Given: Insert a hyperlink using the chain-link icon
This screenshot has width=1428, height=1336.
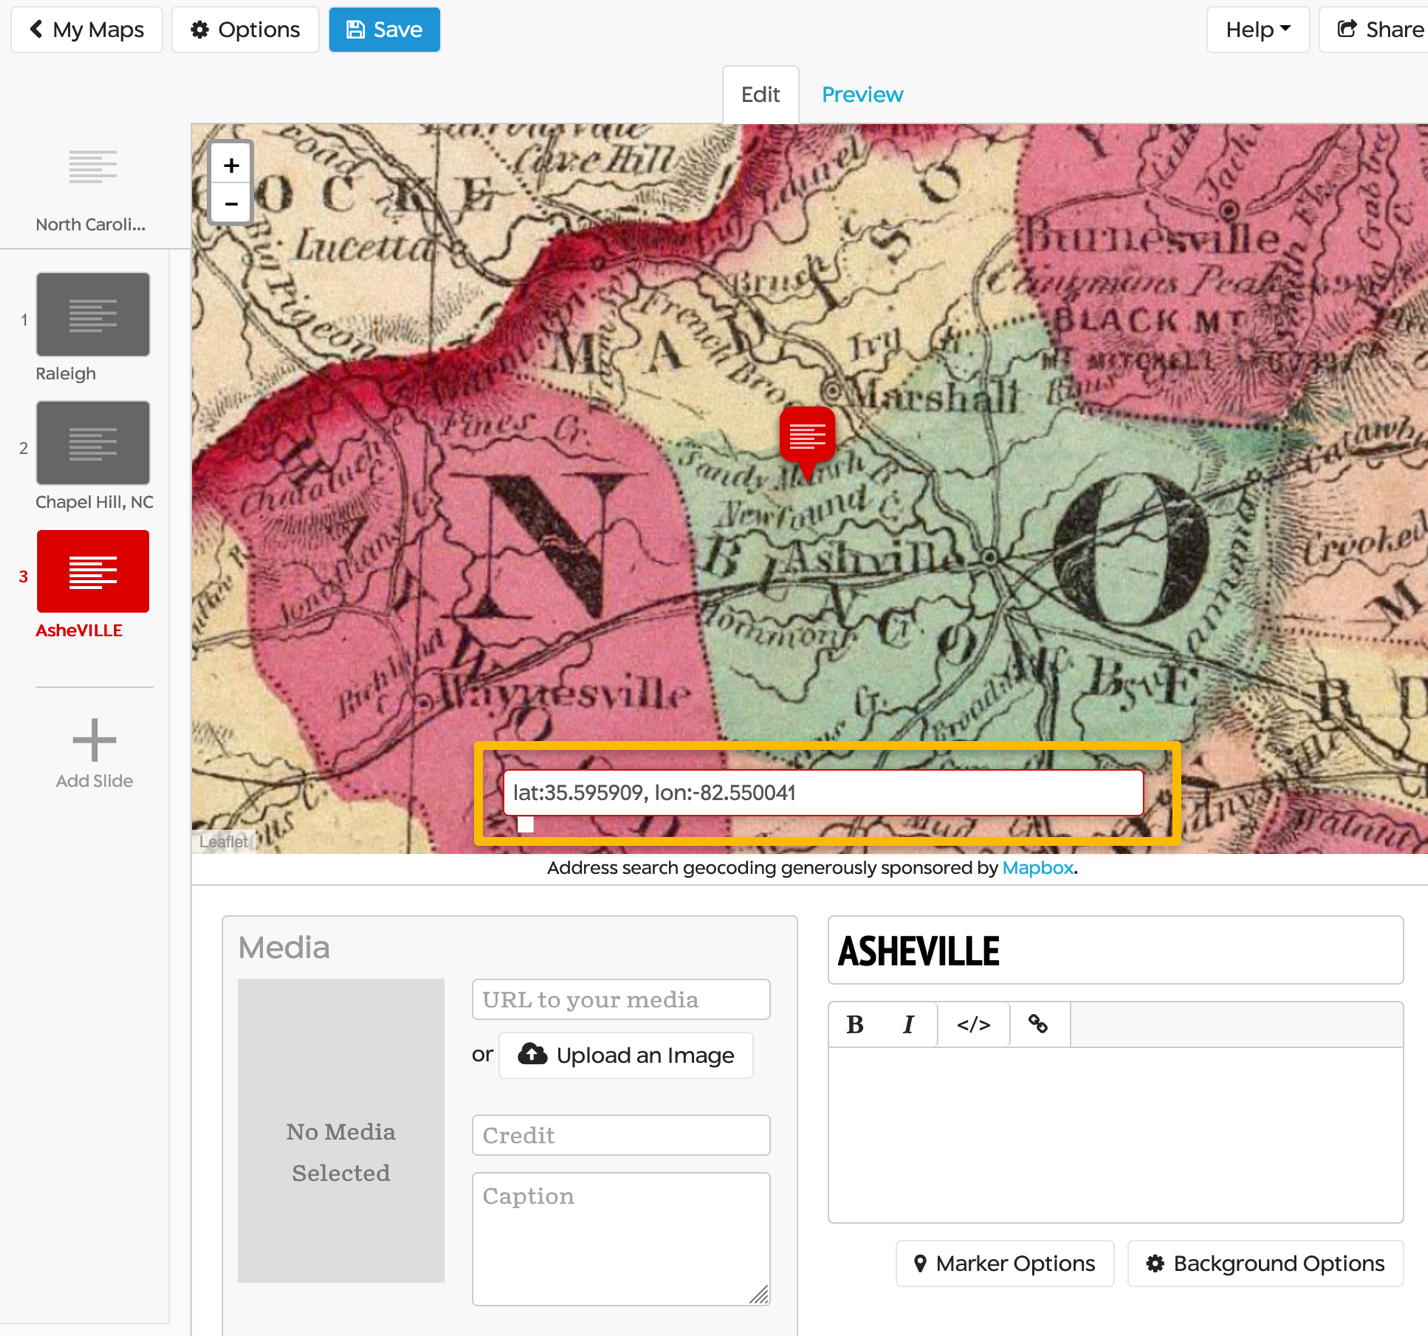Looking at the screenshot, I should [1039, 1024].
